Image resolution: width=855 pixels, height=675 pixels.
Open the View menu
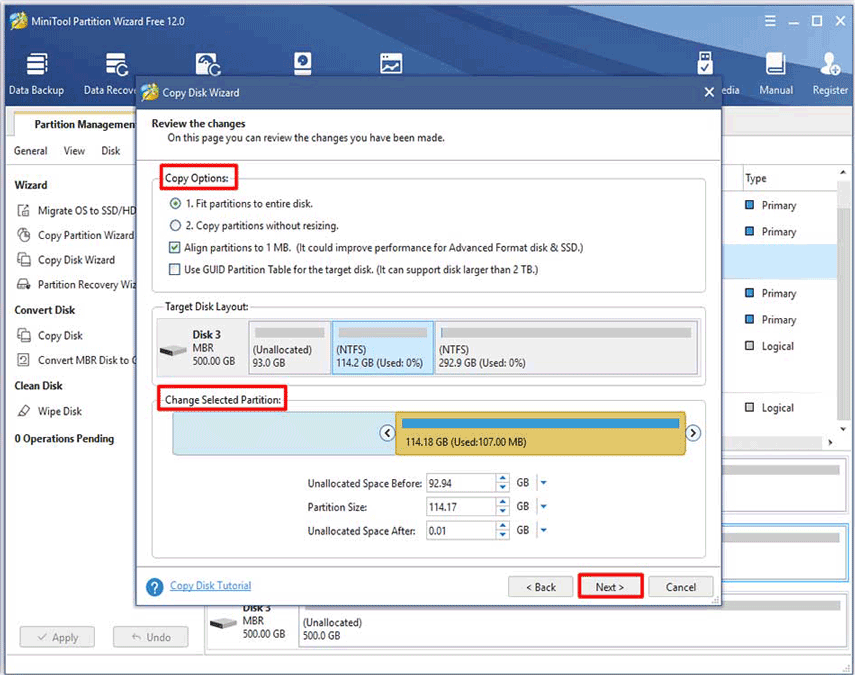(74, 150)
